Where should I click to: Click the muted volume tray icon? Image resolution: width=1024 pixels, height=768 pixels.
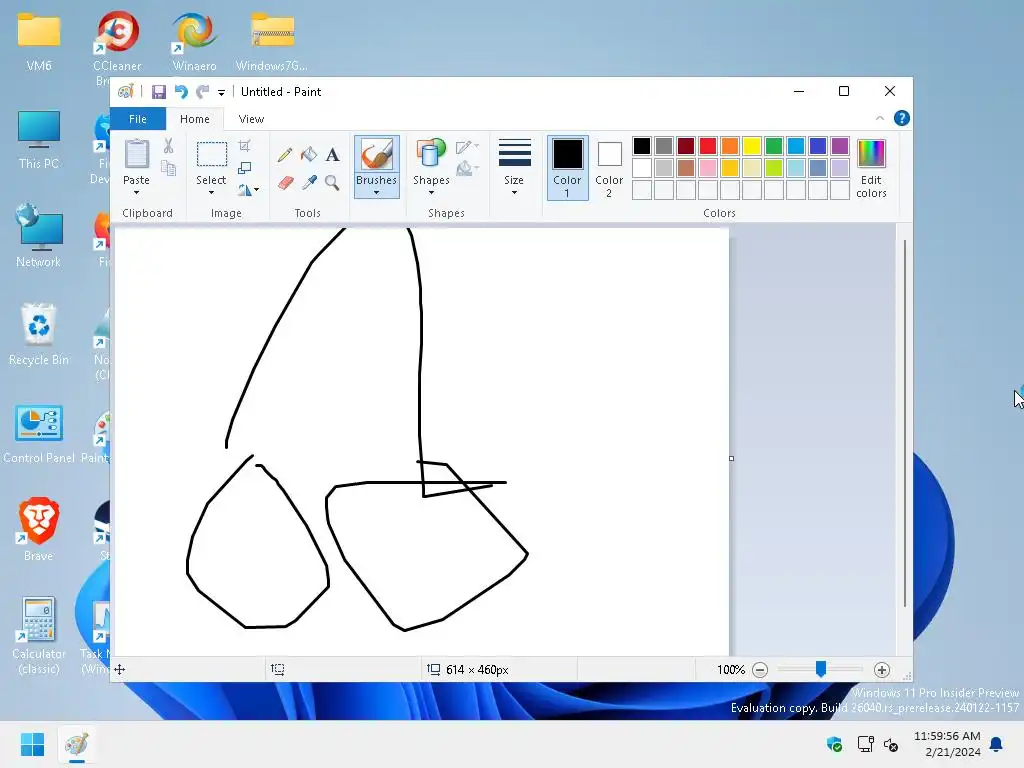tap(891, 744)
